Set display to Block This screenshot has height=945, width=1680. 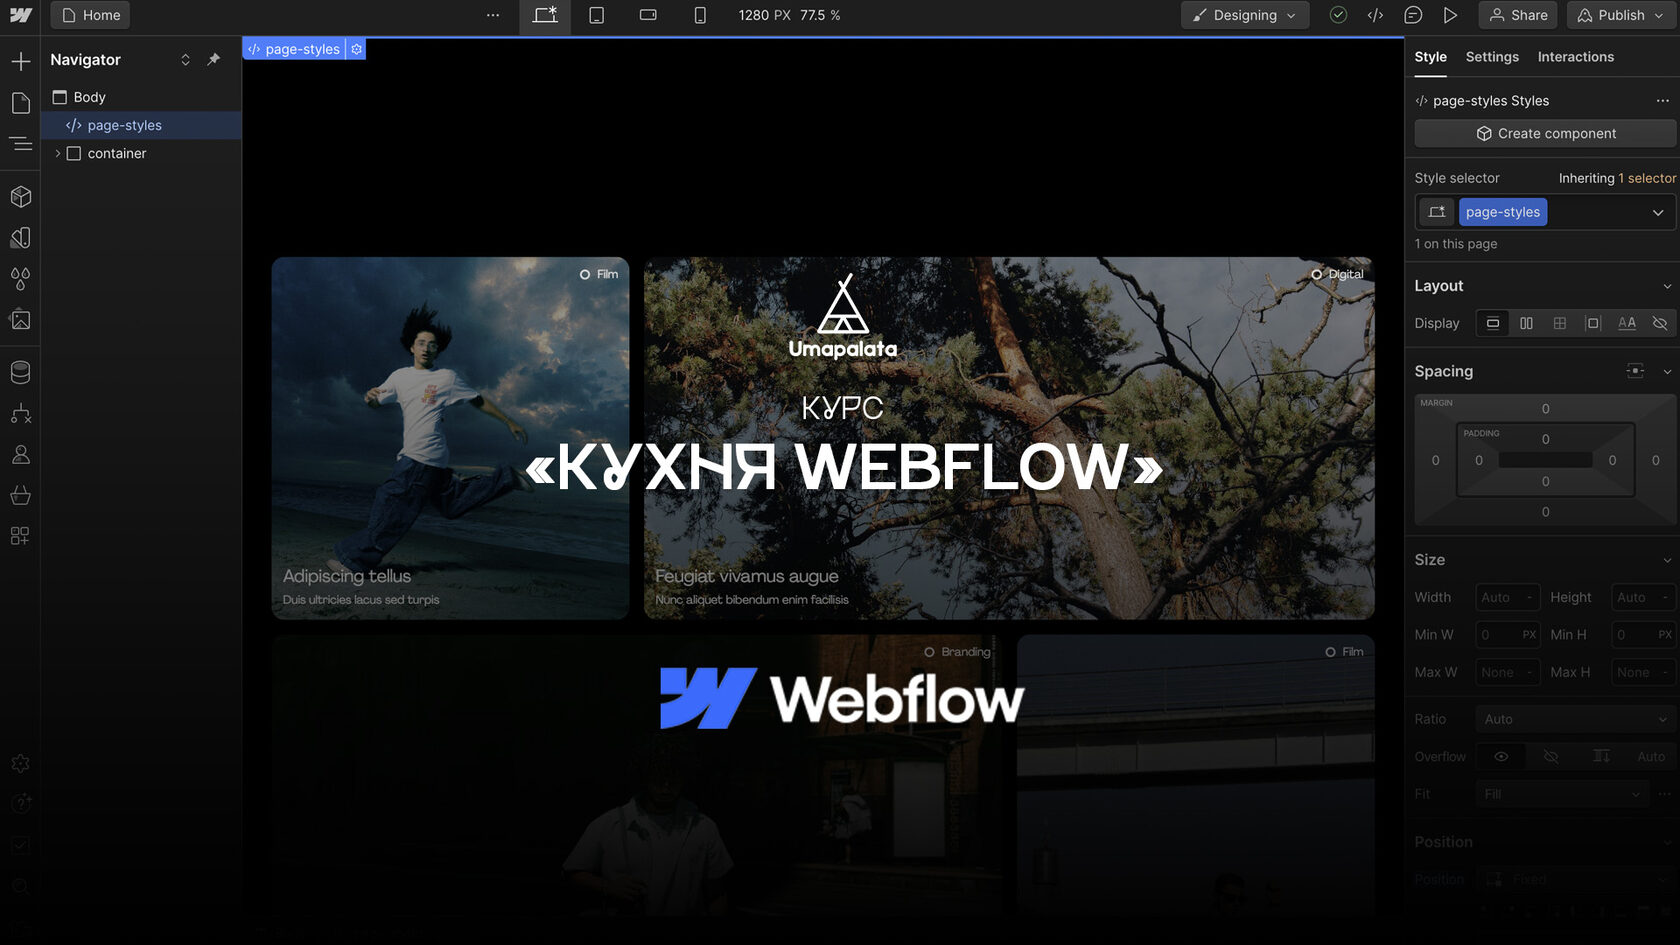coord(1493,323)
